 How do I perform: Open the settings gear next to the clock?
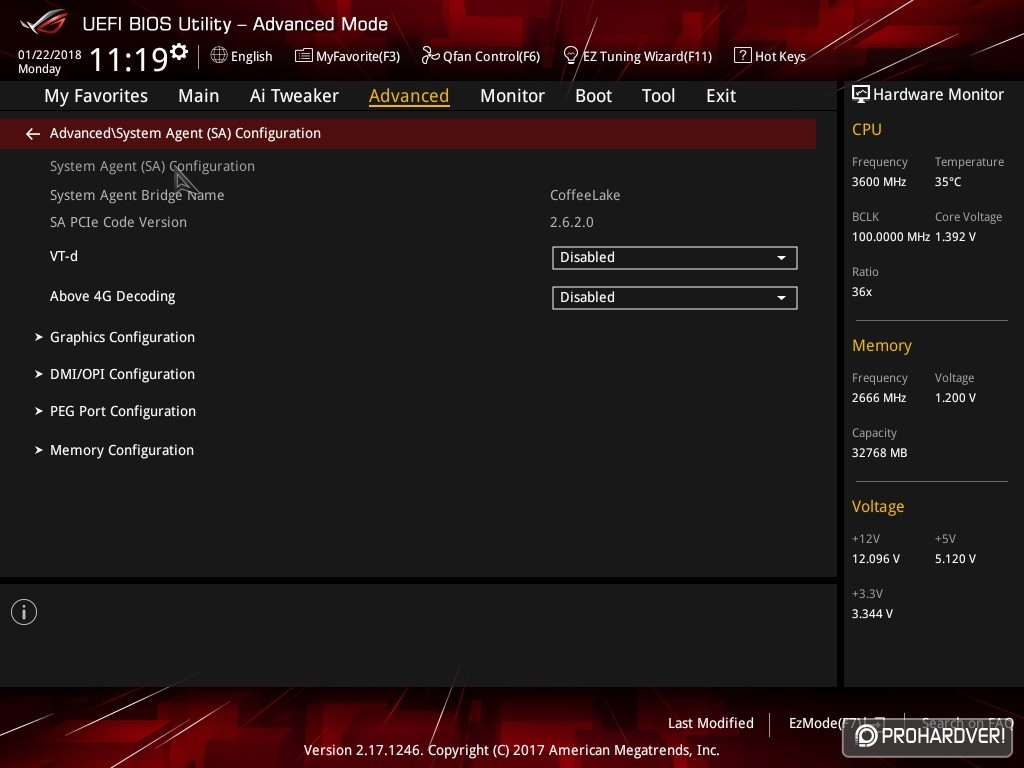[179, 51]
